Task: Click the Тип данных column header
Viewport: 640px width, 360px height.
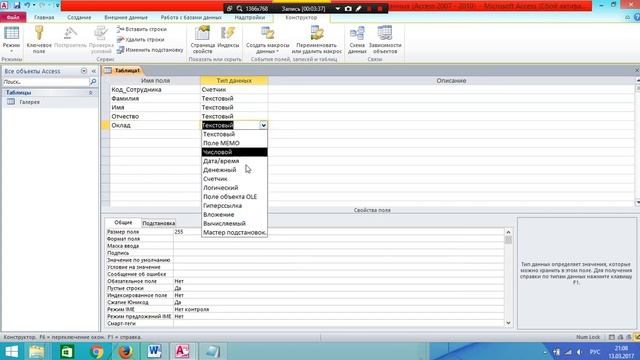Action: click(x=234, y=80)
